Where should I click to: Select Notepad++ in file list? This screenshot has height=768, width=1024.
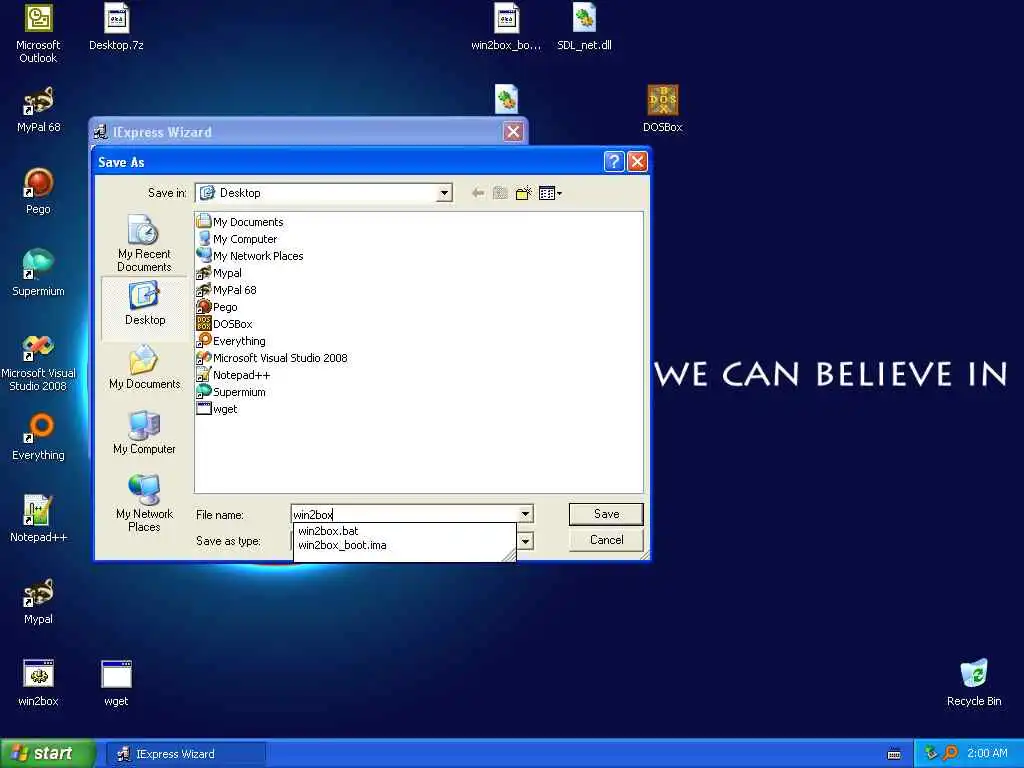(233, 375)
